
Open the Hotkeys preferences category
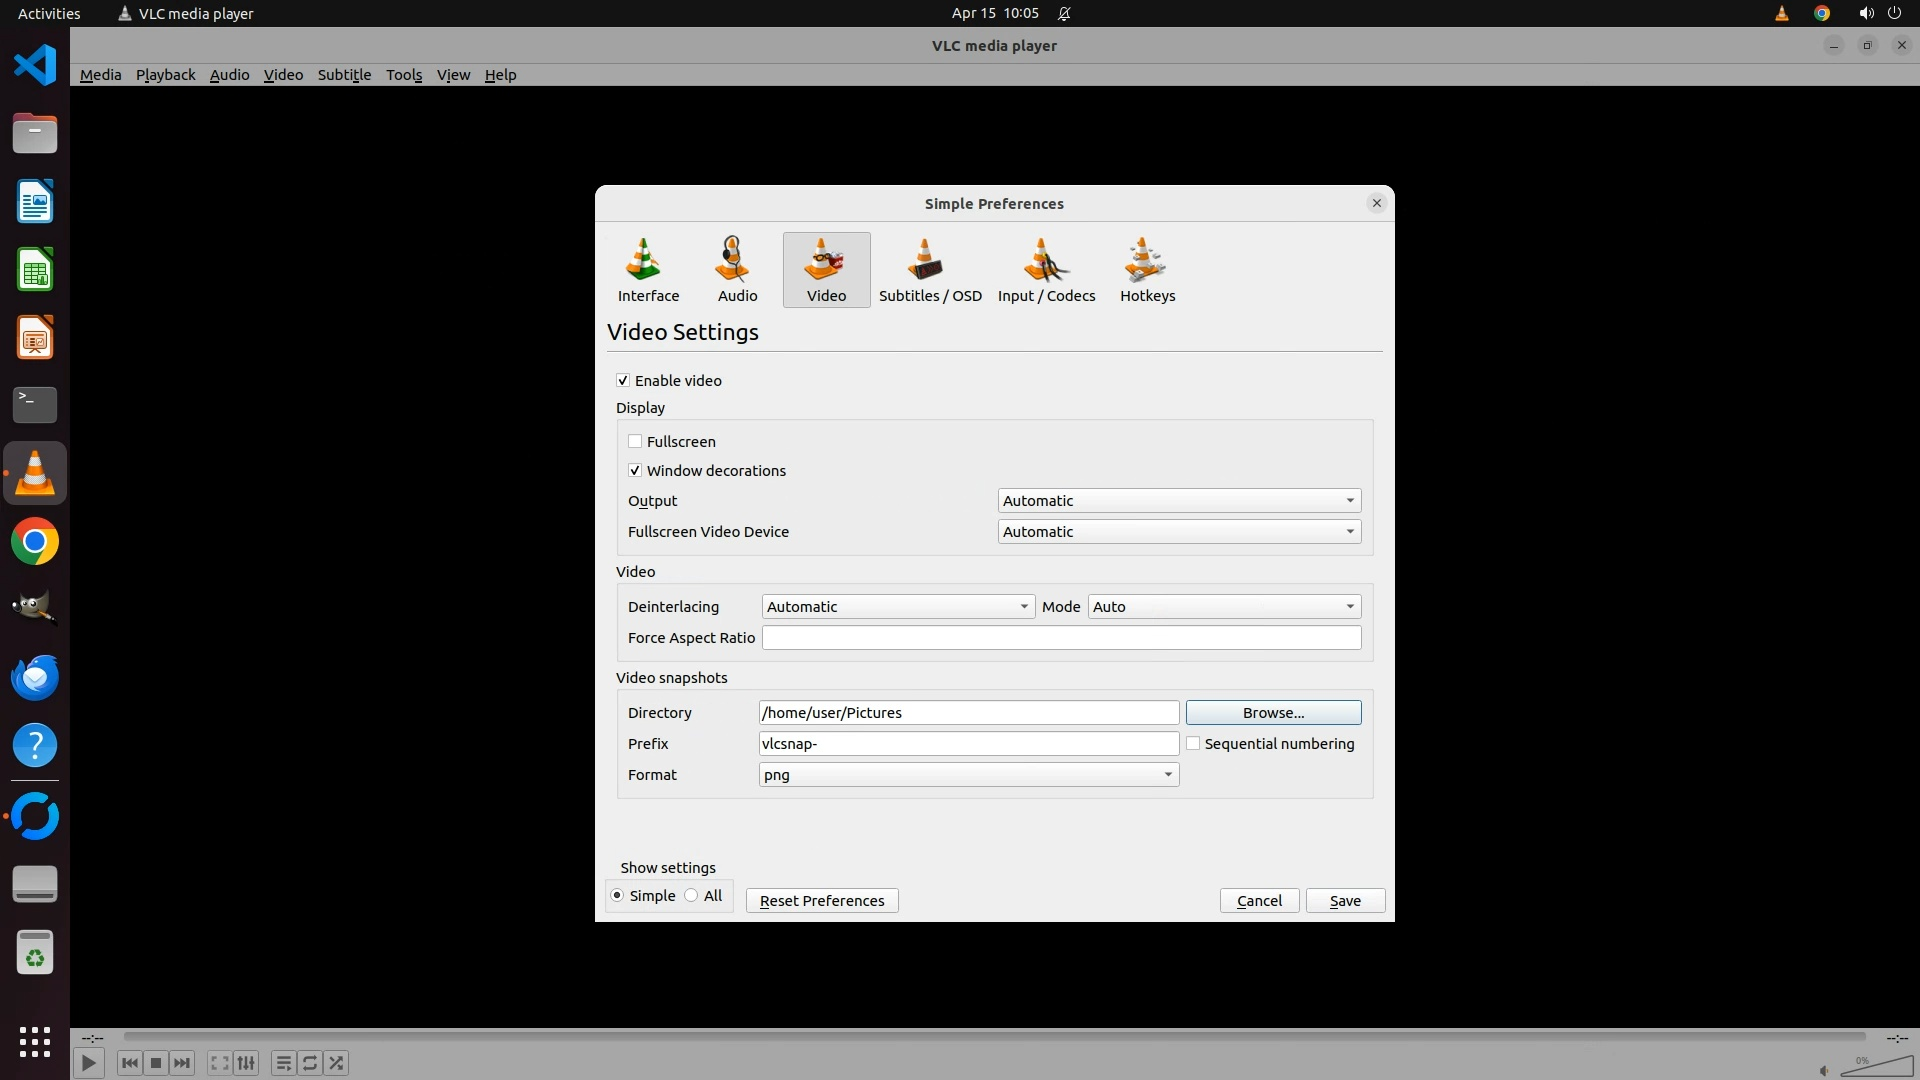click(x=1147, y=270)
